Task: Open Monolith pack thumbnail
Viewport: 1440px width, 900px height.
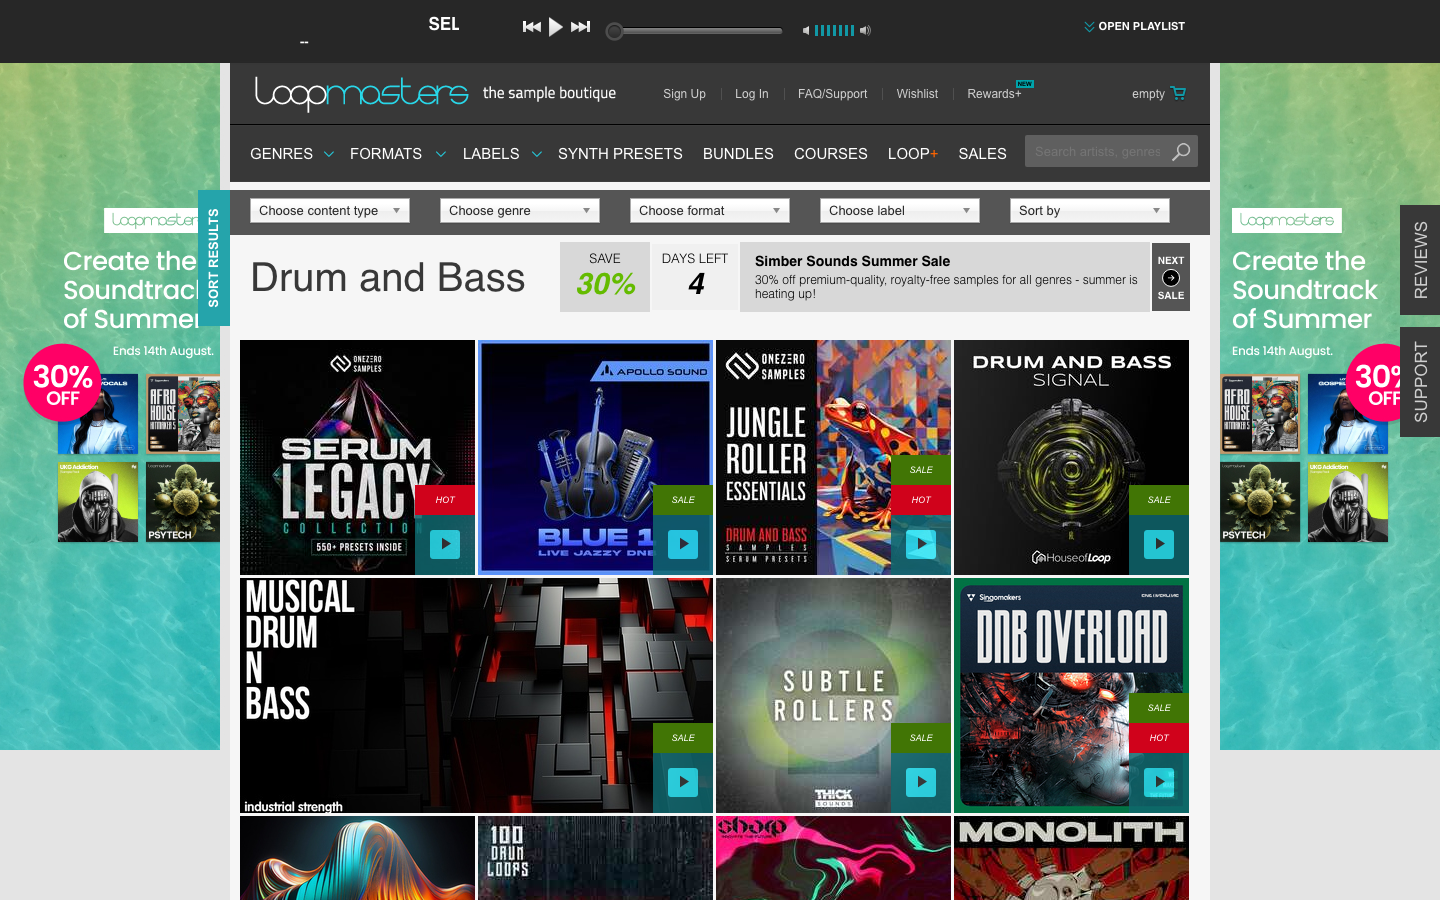Action: tap(1071, 858)
